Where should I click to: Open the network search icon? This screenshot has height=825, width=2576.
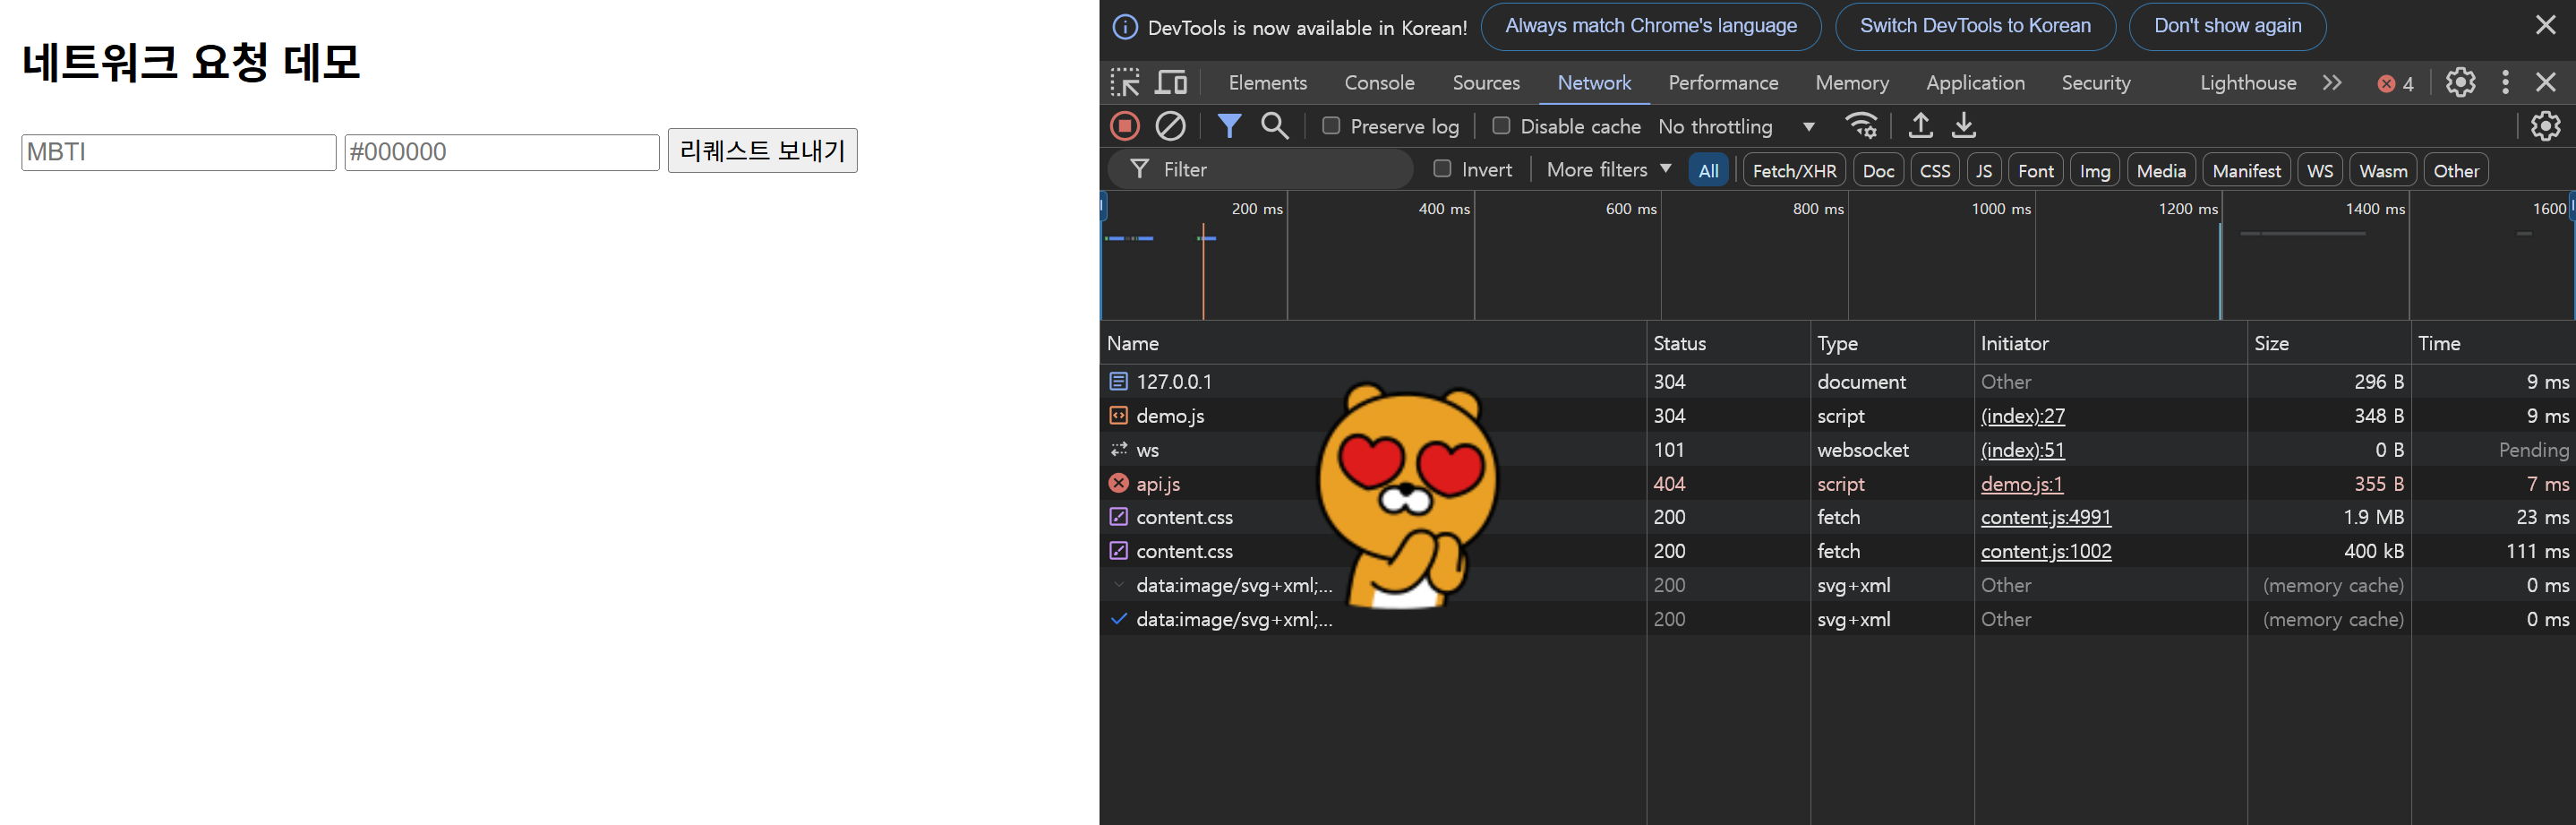click(x=1274, y=126)
